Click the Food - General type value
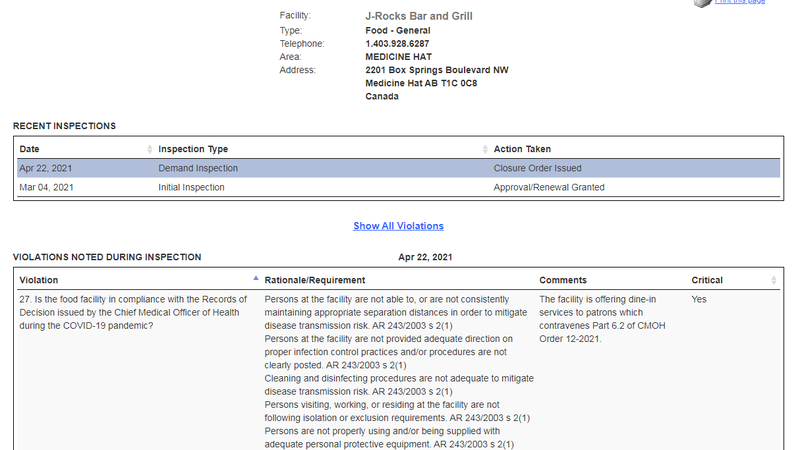The height and width of the screenshot is (450, 800). (x=397, y=31)
